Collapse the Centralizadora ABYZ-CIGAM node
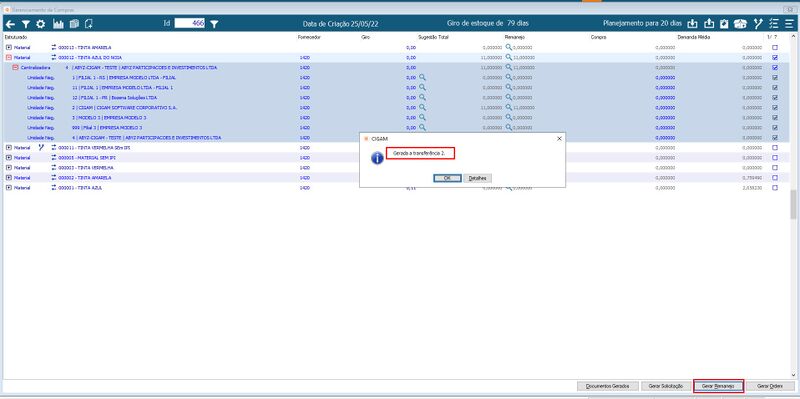This screenshot has width=800, height=399. (15, 67)
